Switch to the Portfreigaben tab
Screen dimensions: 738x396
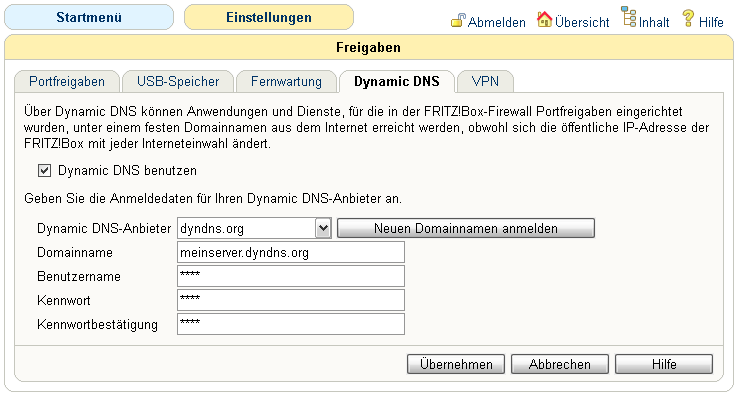[x=67, y=81]
